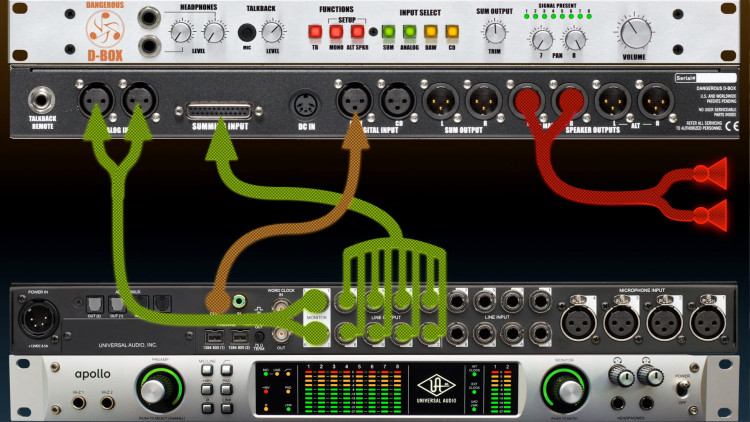
Task: Push the +48V phantom power button
Action: pos(207,389)
